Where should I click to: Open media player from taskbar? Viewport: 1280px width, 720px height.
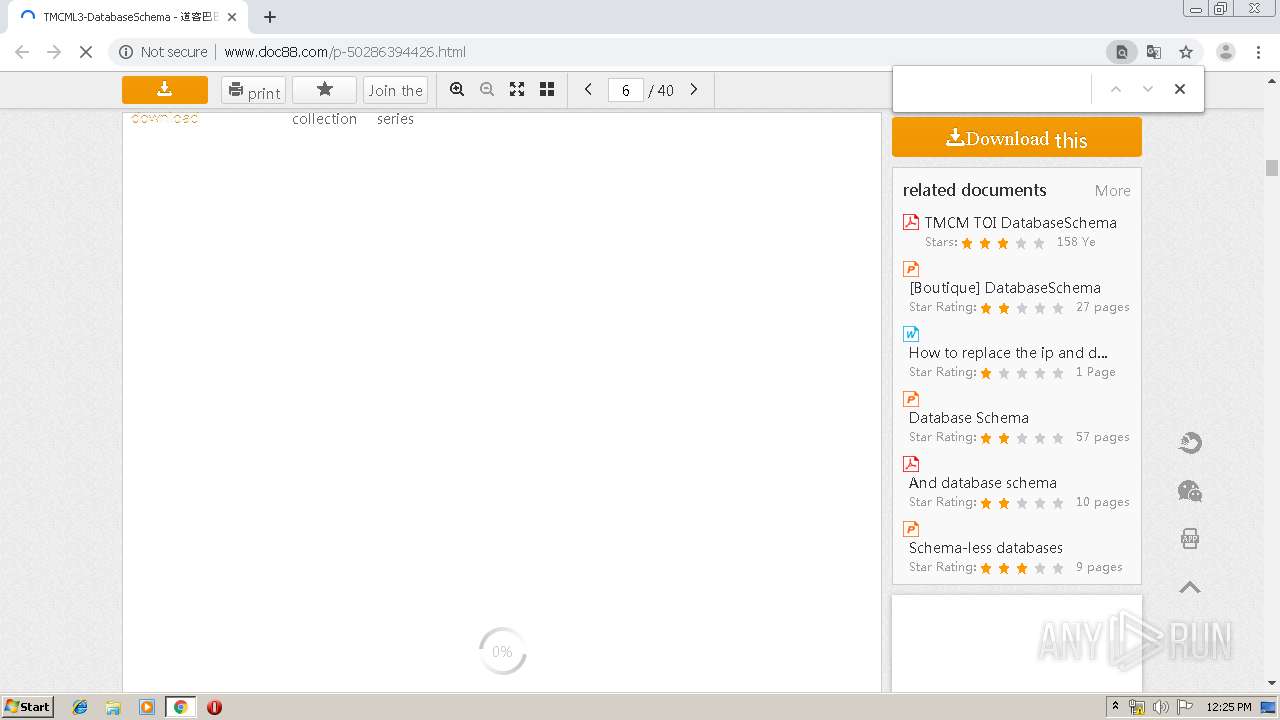pyautogui.click(x=147, y=707)
